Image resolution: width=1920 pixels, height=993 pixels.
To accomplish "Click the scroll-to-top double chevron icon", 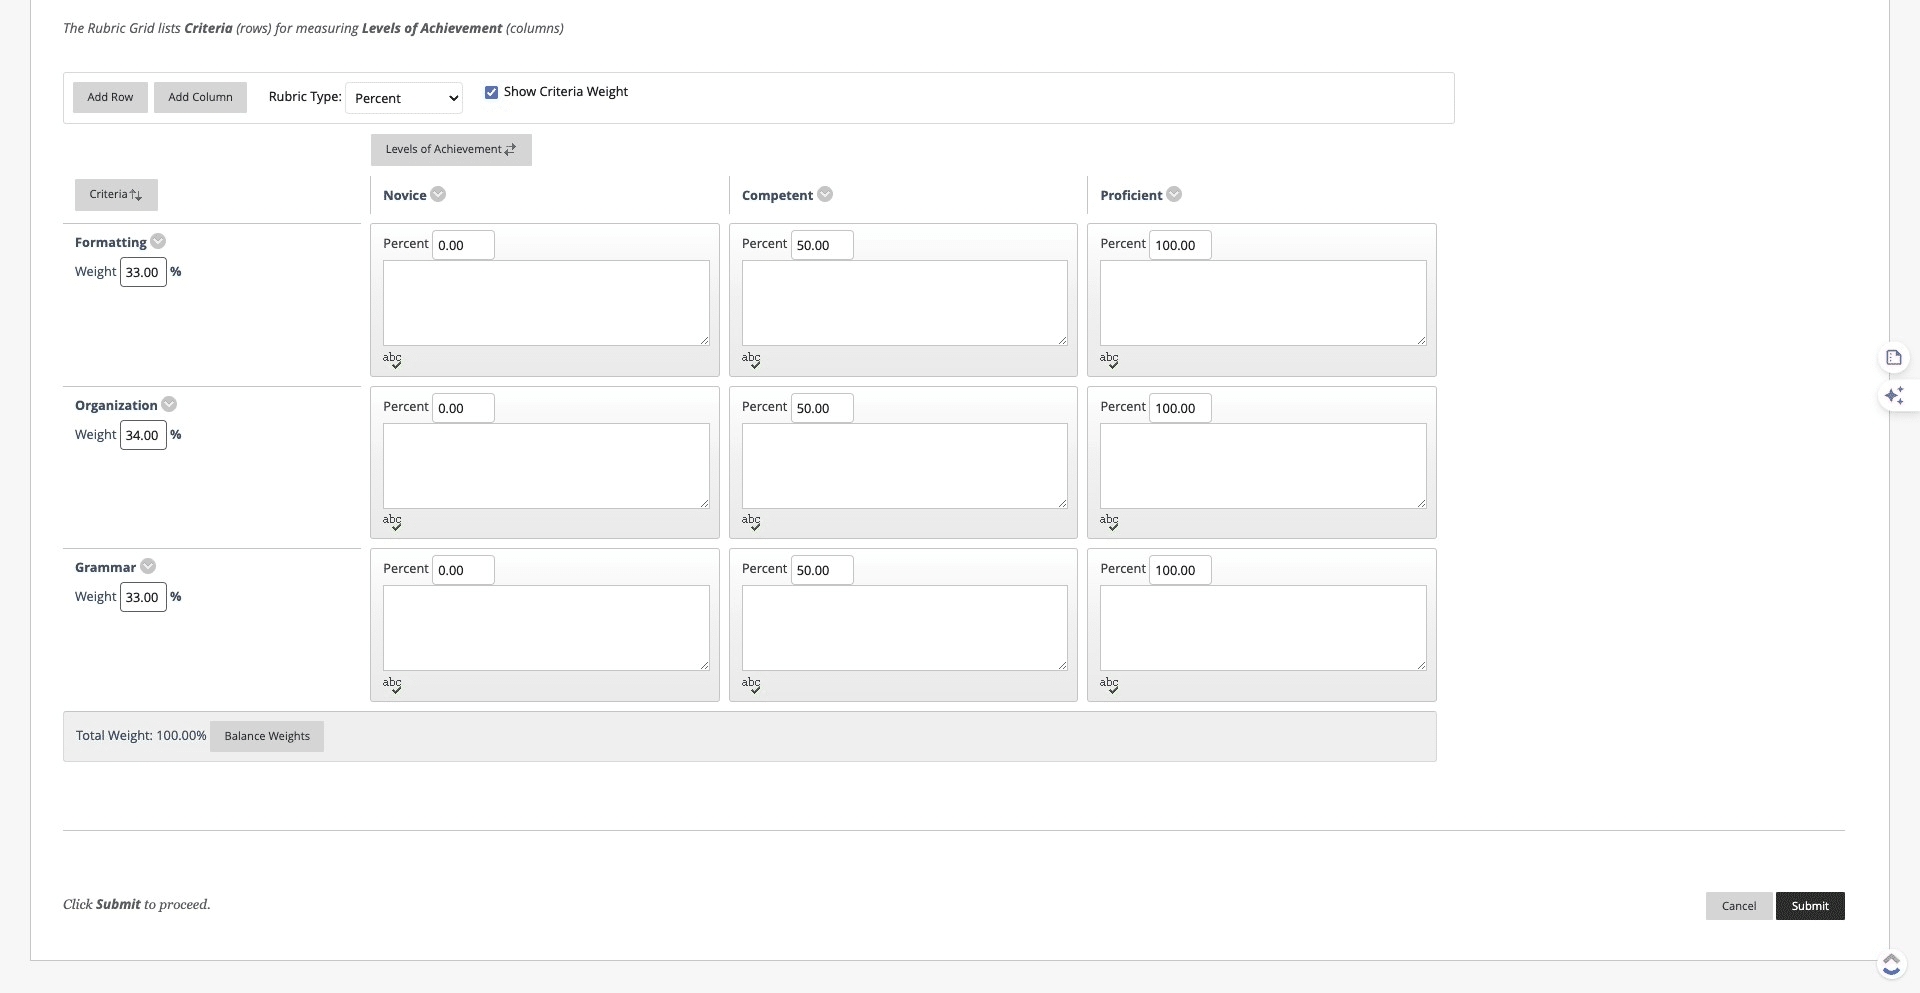I will click(x=1890, y=964).
